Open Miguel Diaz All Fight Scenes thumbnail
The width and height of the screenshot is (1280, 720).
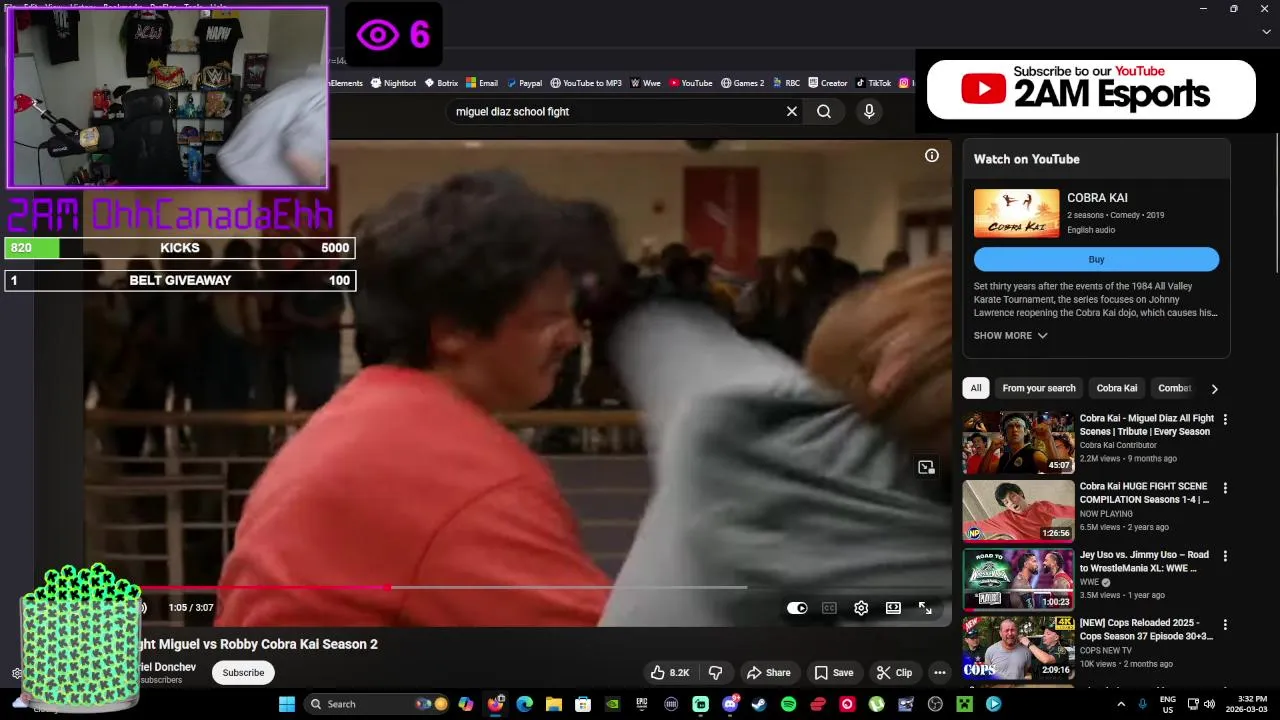point(1018,443)
